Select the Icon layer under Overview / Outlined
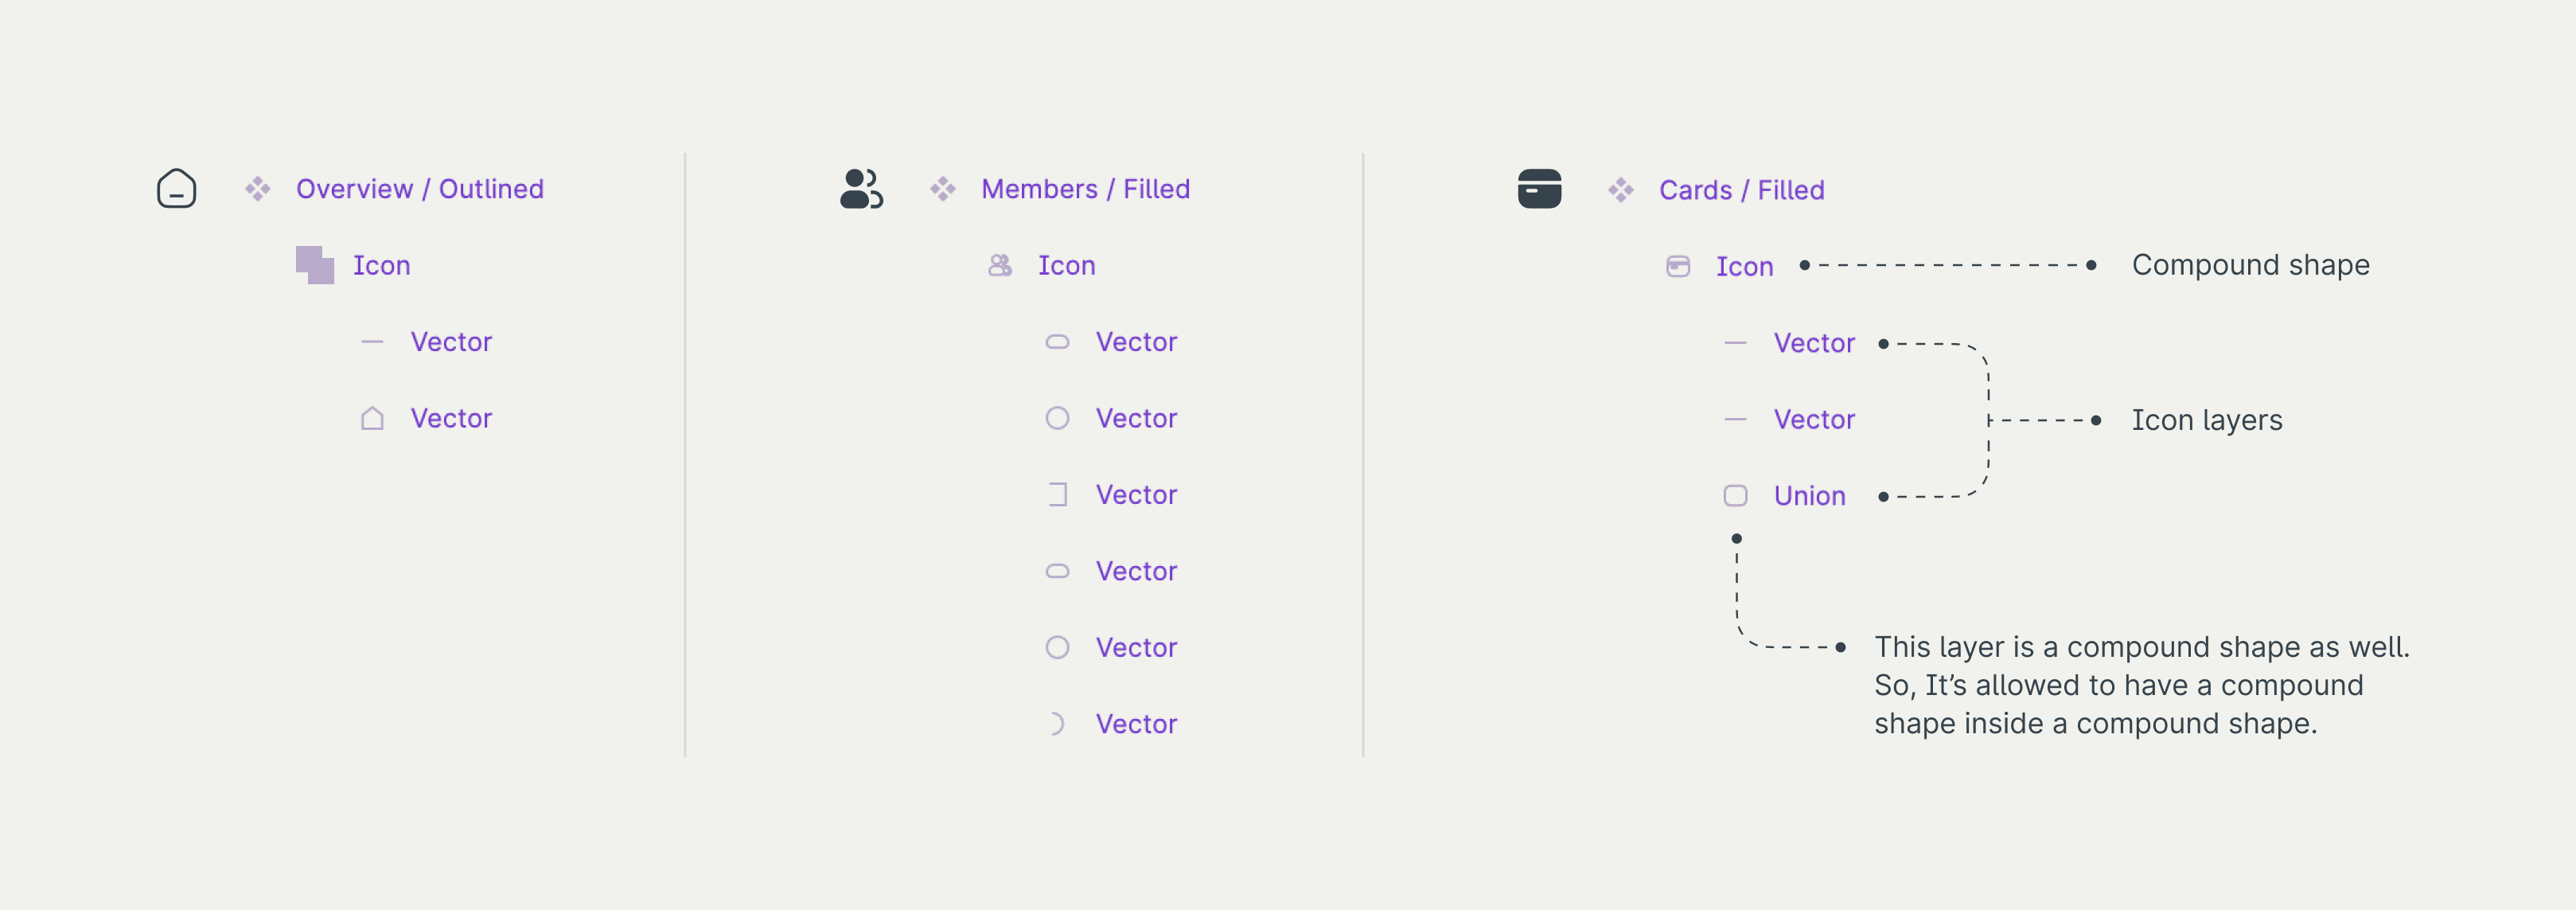This screenshot has width=2576, height=910. [x=381, y=266]
